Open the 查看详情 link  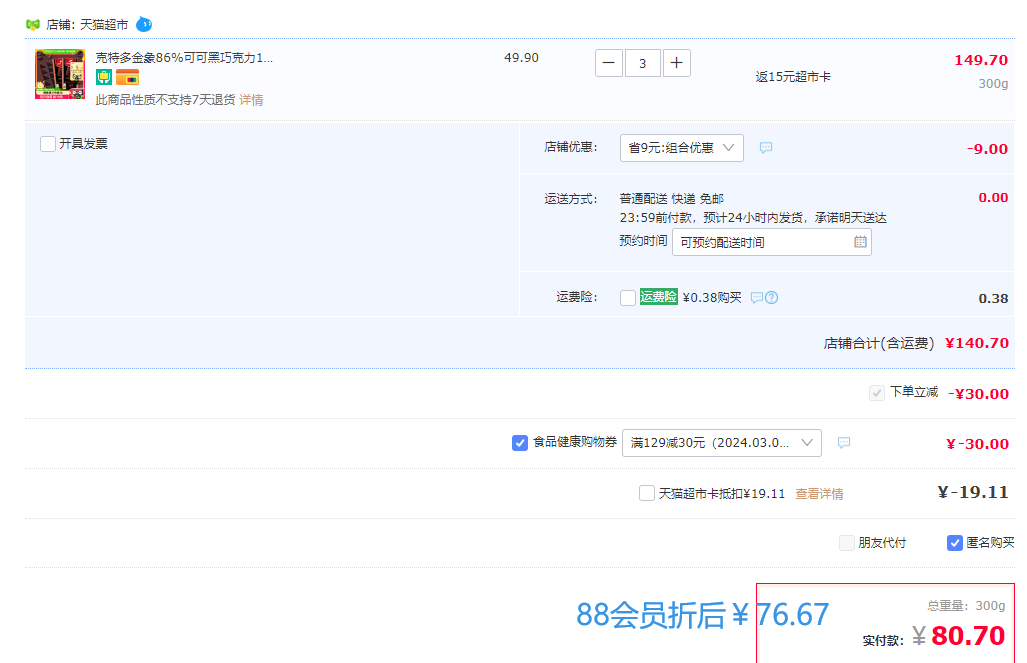(x=819, y=494)
